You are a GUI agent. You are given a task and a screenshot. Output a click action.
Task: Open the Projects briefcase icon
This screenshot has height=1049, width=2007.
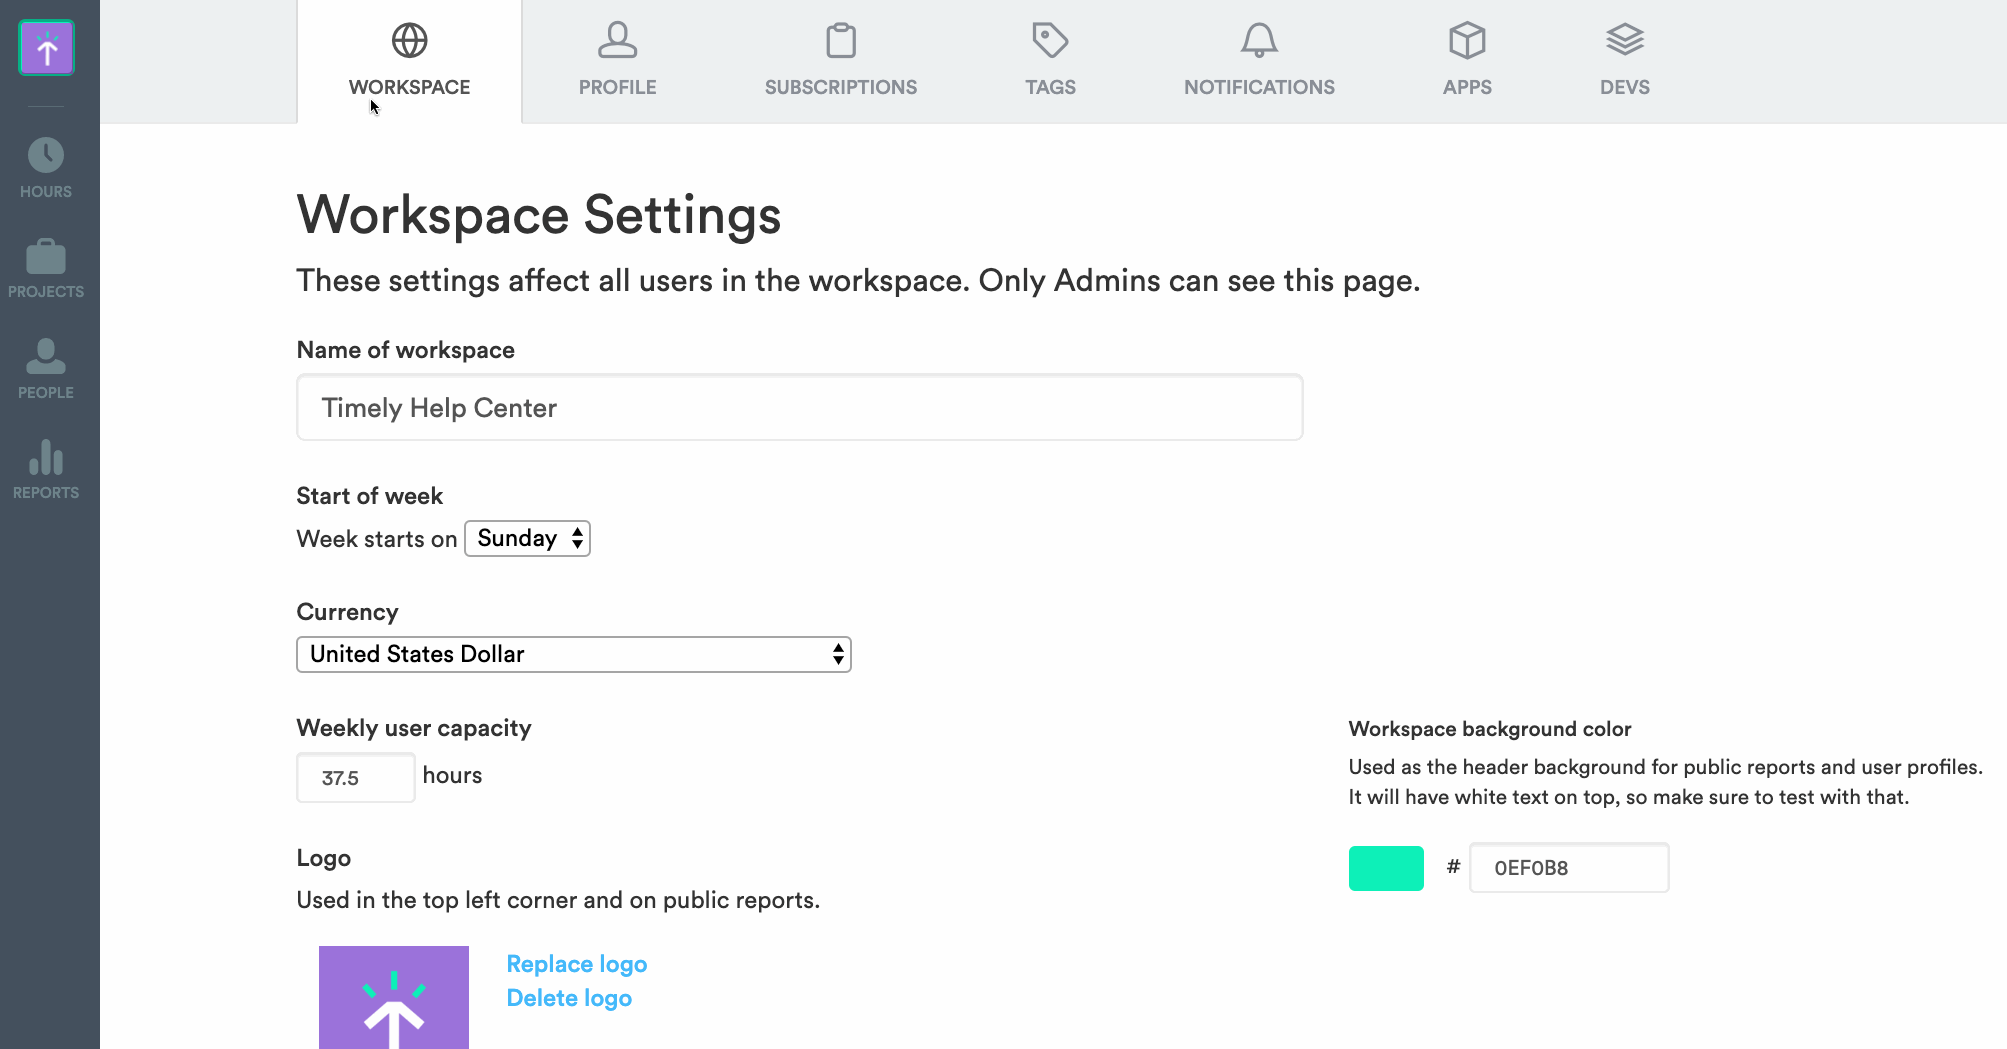tap(46, 256)
